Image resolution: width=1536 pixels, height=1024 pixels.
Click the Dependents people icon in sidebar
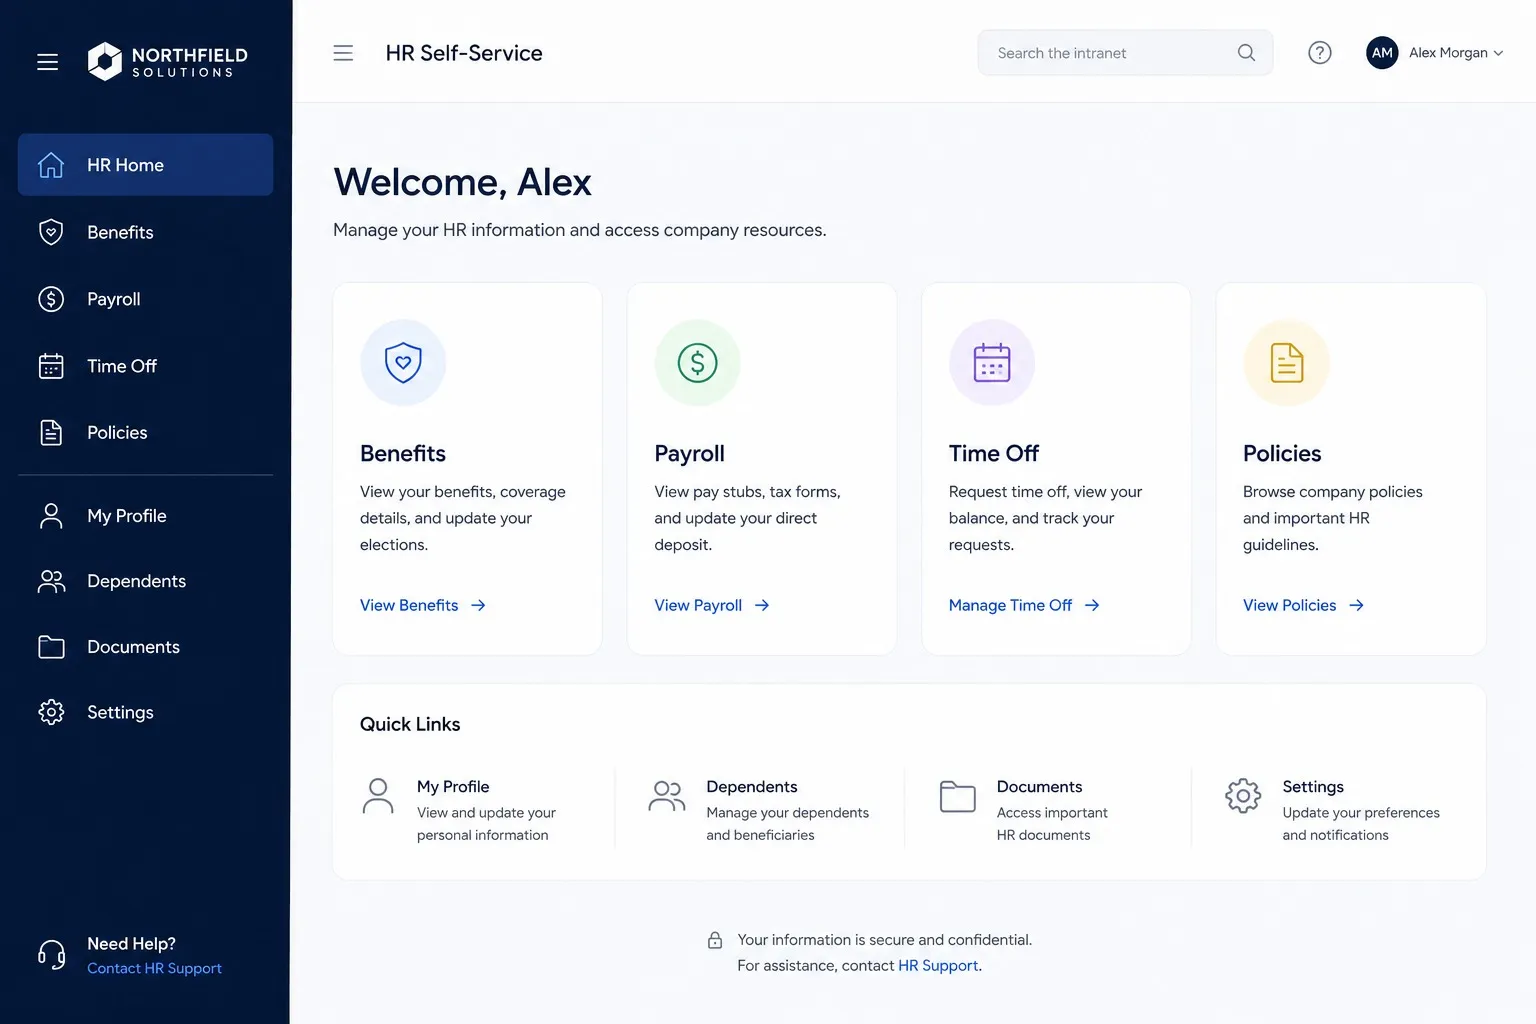pyautogui.click(x=51, y=581)
